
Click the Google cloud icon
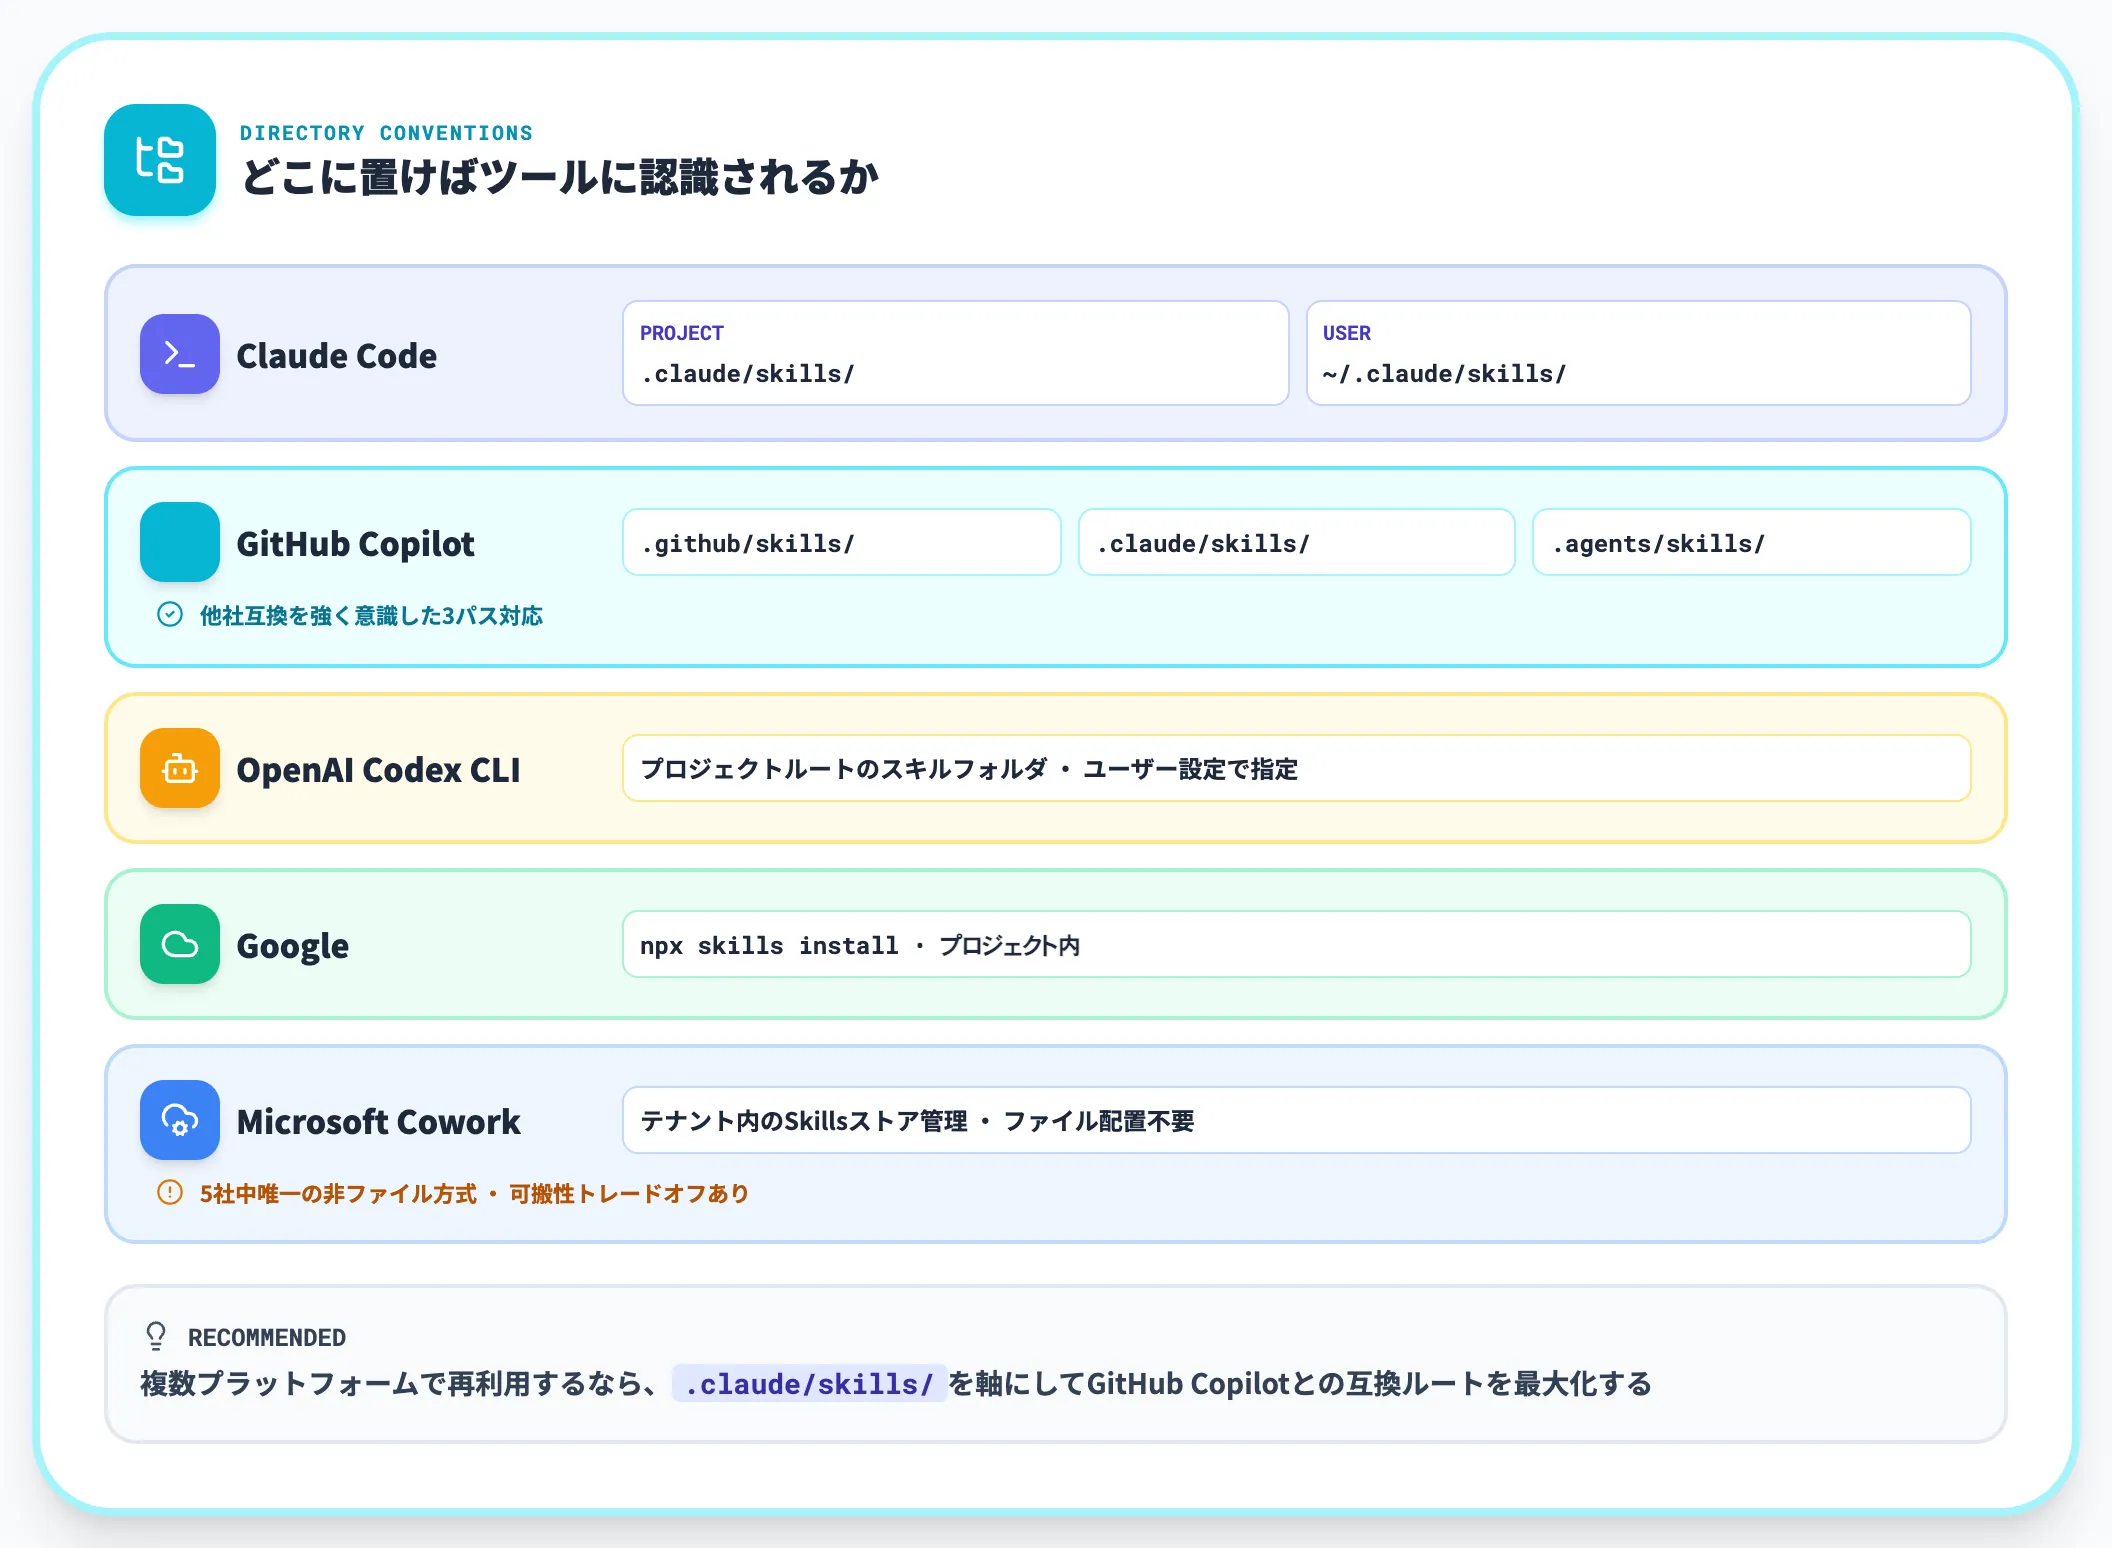pyautogui.click(x=180, y=944)
